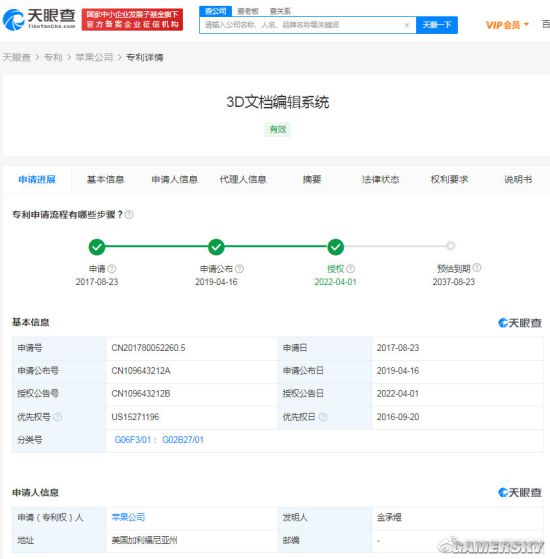Screen dimensions: 550x559
Task: Click help icon next to 优先权号
Action: (58, 417)
